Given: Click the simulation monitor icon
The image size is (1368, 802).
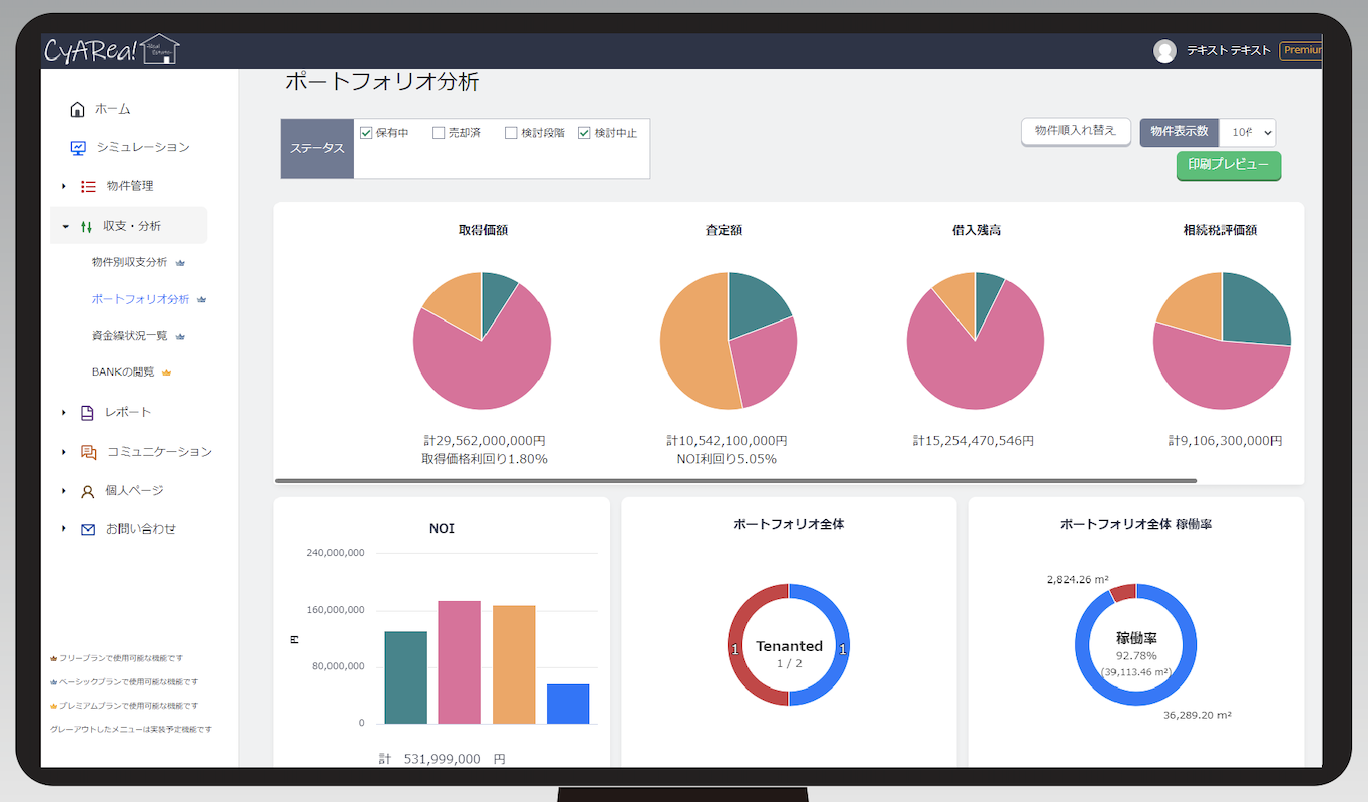Looking at the screenshot, I should coord(78,148).
